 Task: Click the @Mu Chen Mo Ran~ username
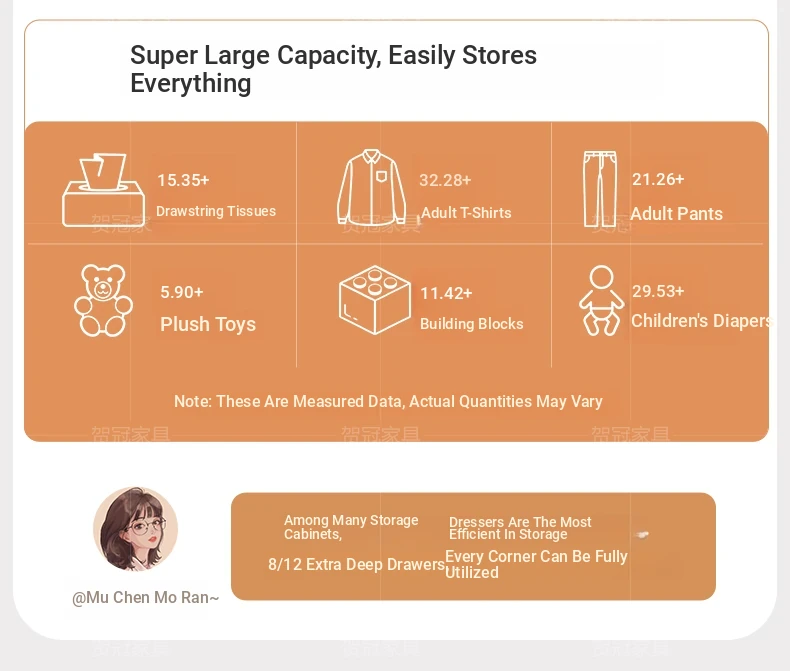(146, 597)
